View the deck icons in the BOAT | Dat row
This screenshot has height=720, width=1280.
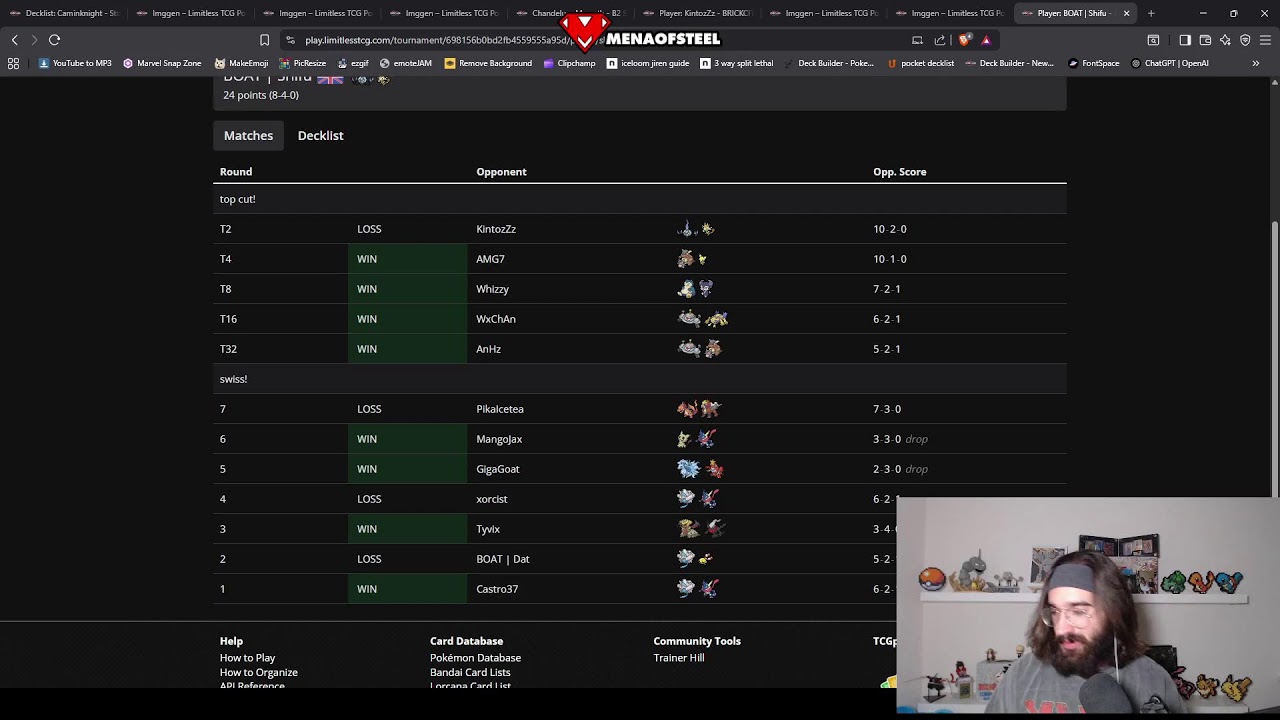click(x=695, y=559)
